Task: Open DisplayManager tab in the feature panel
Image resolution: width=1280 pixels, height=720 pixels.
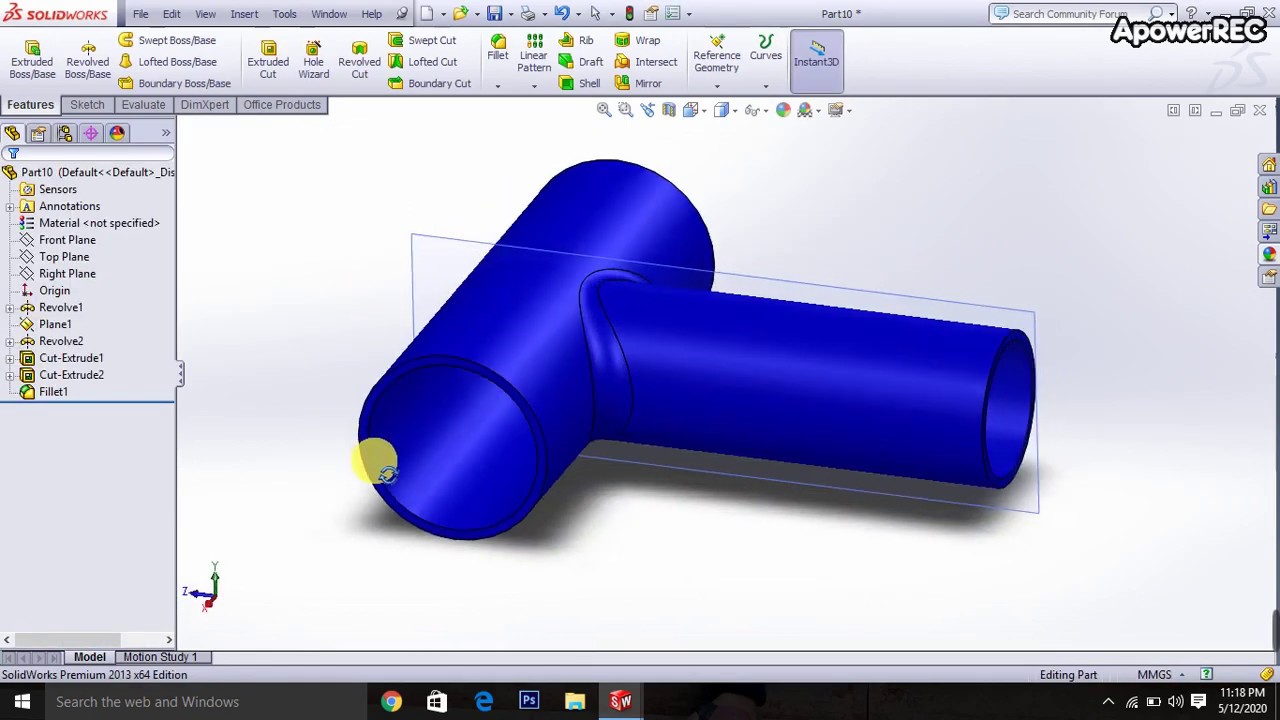Action: (117, 133)
